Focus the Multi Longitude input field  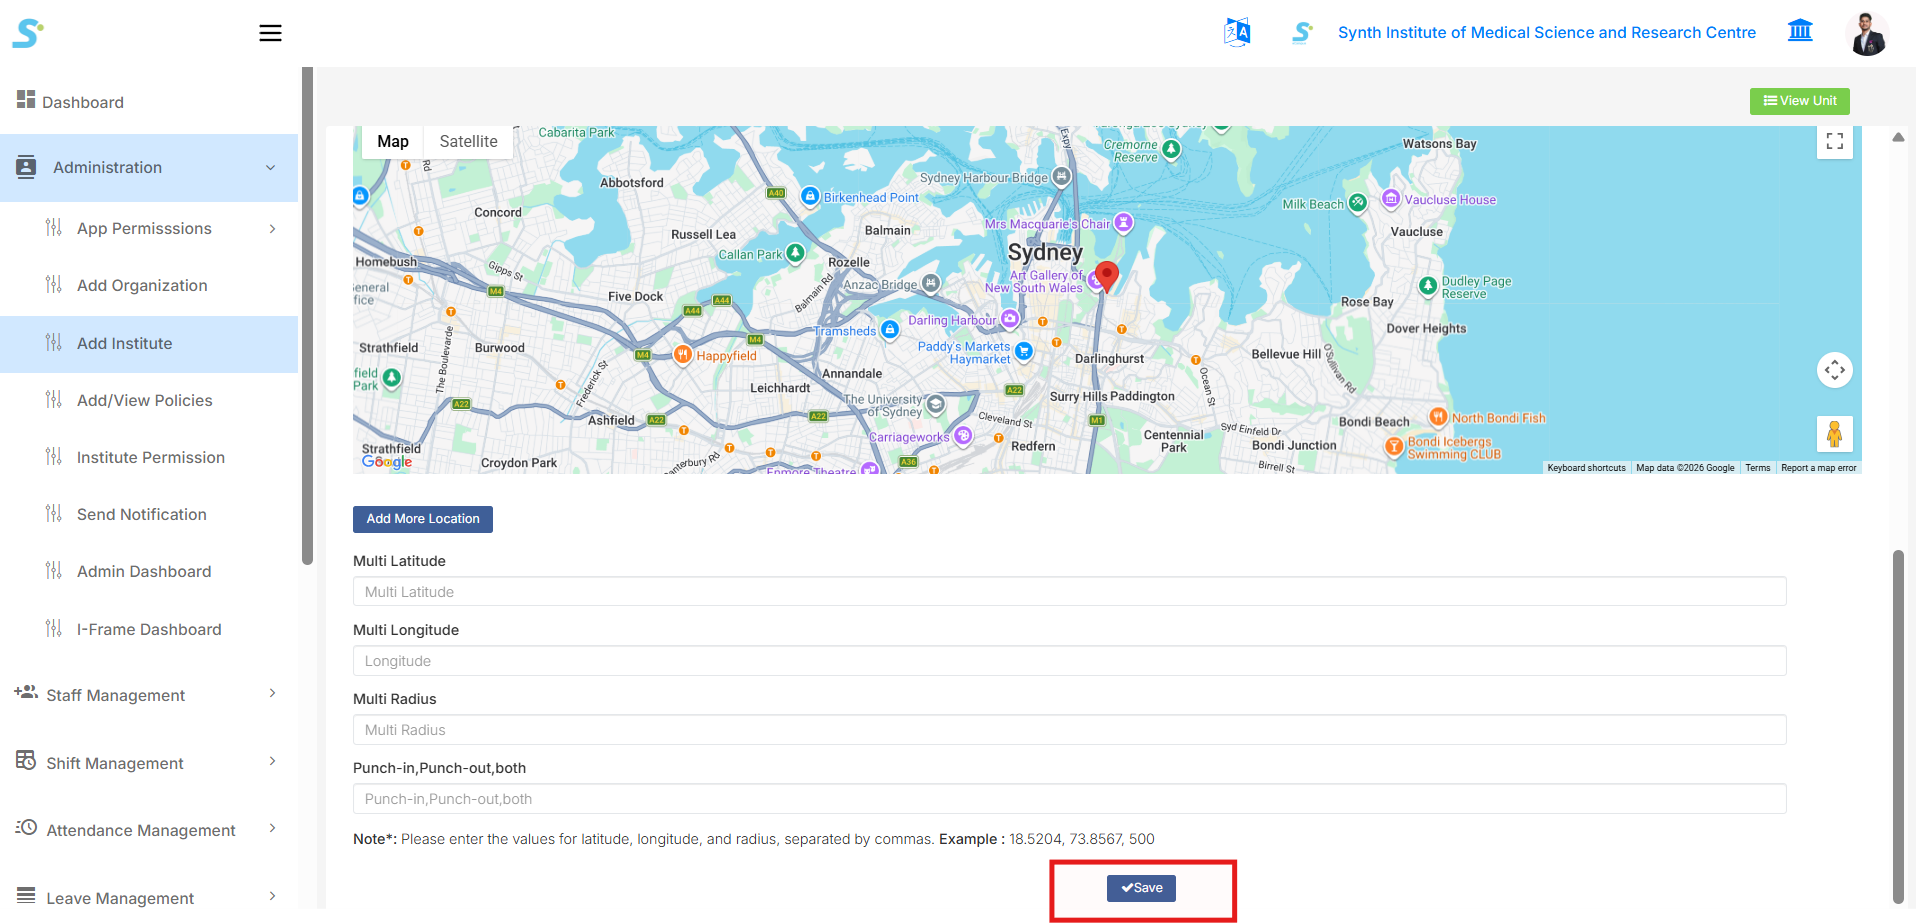(x=1070, y=661)
